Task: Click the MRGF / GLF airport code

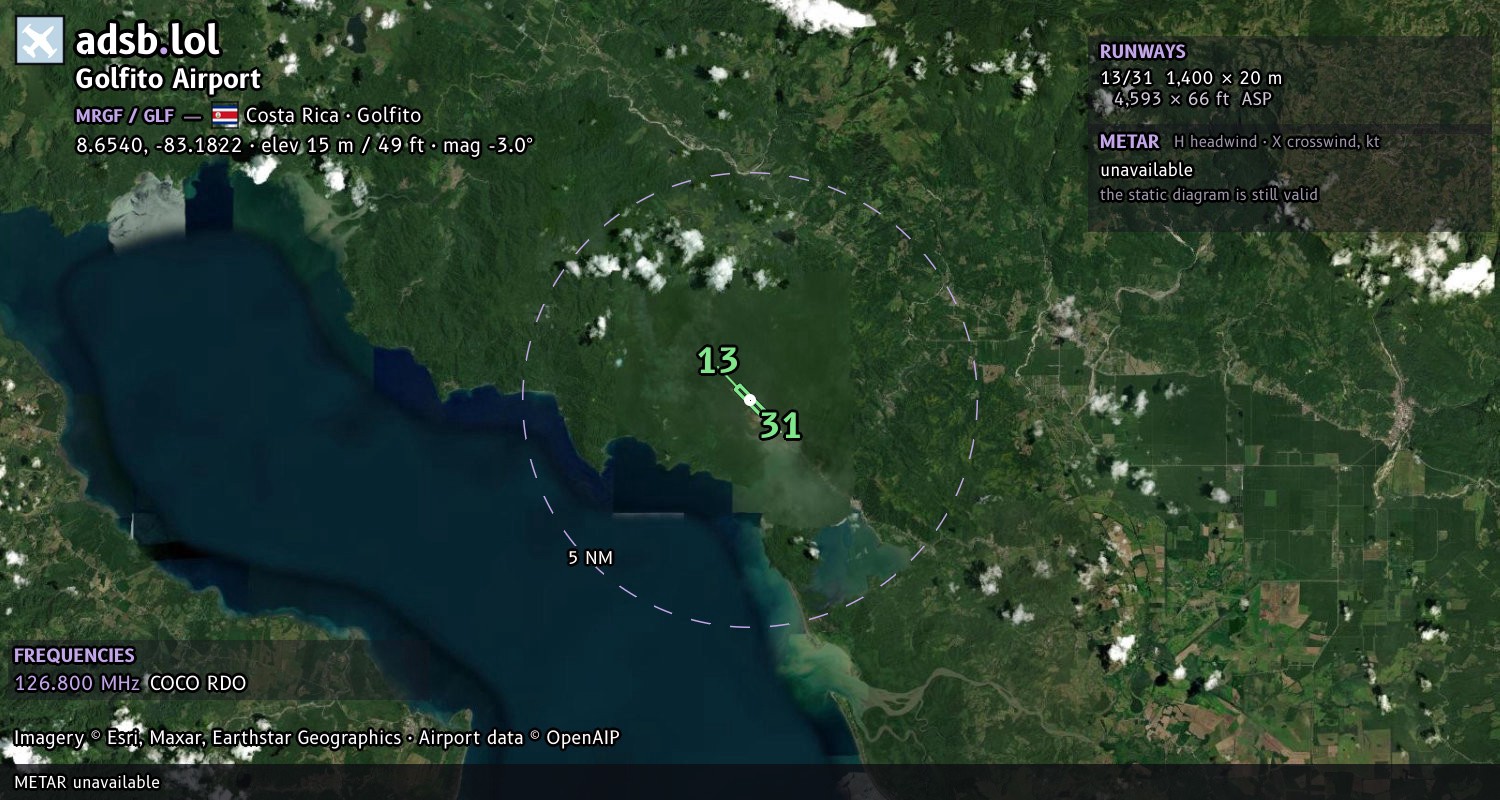Action: [125, 115]
